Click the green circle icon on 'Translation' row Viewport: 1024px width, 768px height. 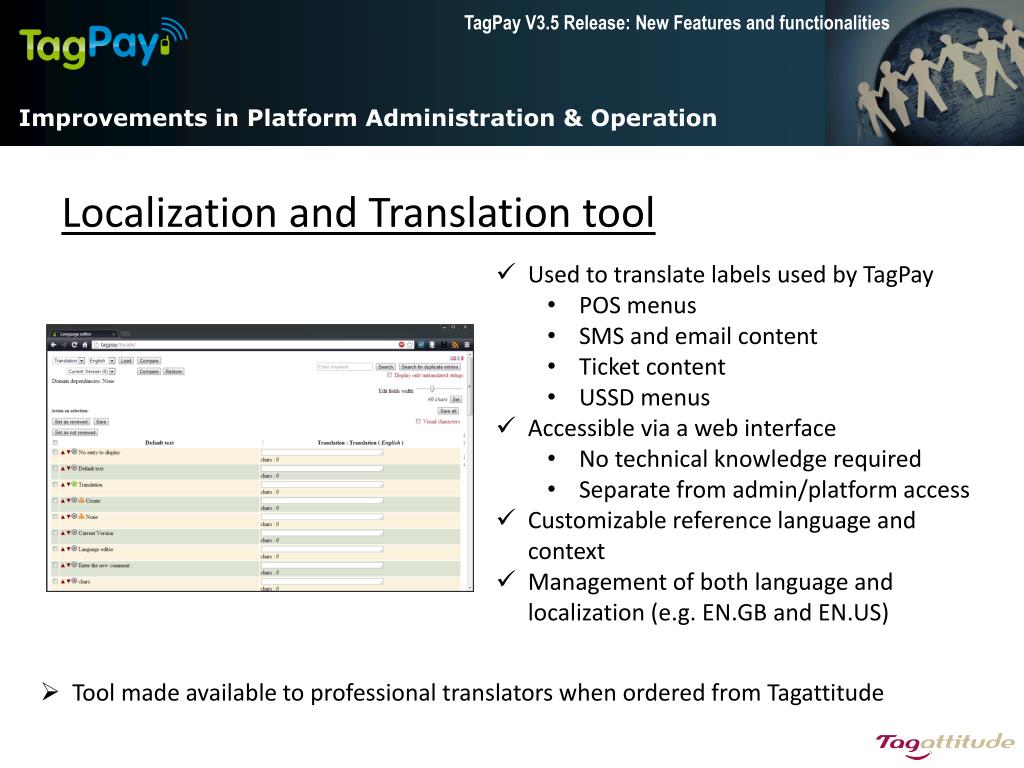coord(74,484)
